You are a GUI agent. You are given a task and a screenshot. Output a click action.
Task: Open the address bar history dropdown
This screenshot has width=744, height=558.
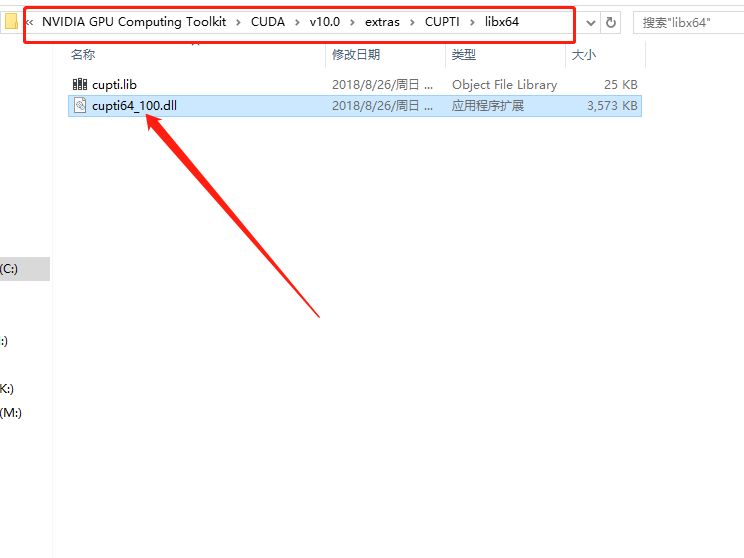coord(590,22)
